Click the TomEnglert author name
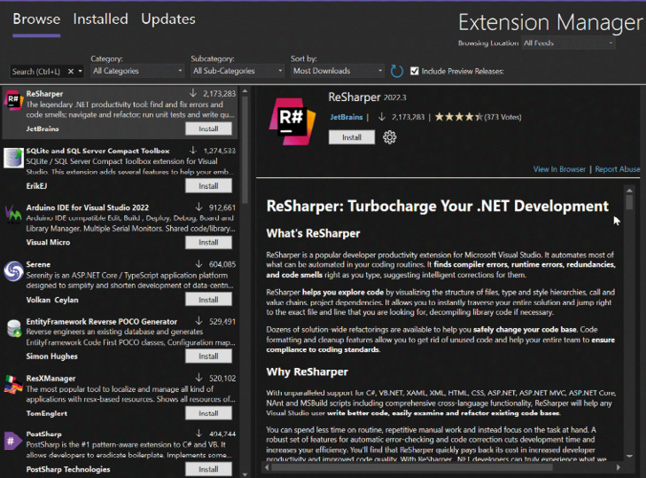The height and width of the screenshot is (478, 646). pyautogui.click(x=47, y=413)
